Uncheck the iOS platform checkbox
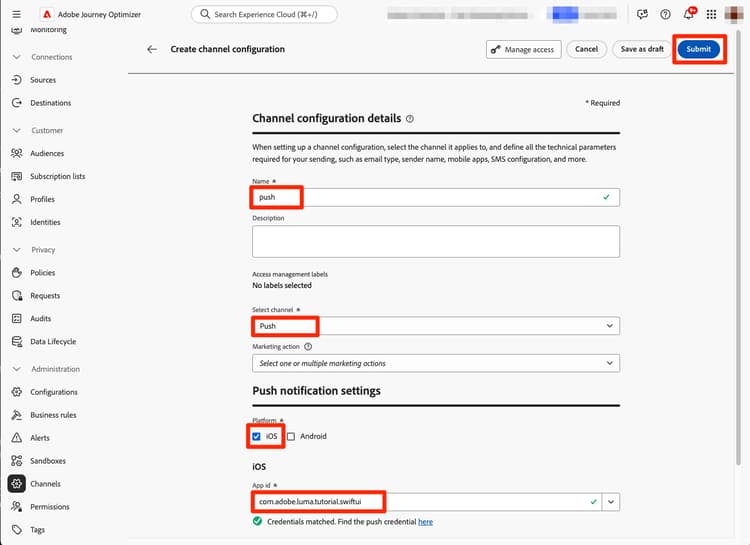 point(256,436)
